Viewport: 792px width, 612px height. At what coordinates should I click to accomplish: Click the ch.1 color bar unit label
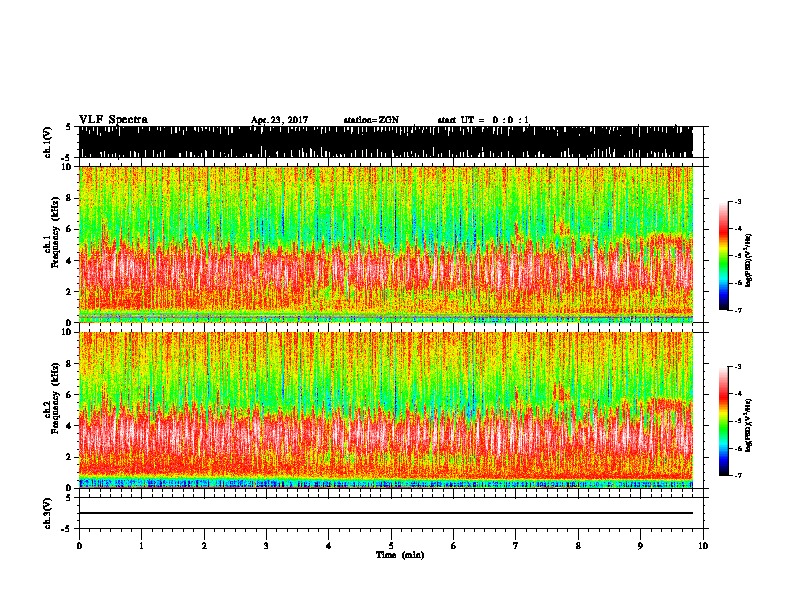[x=749, y=261]
